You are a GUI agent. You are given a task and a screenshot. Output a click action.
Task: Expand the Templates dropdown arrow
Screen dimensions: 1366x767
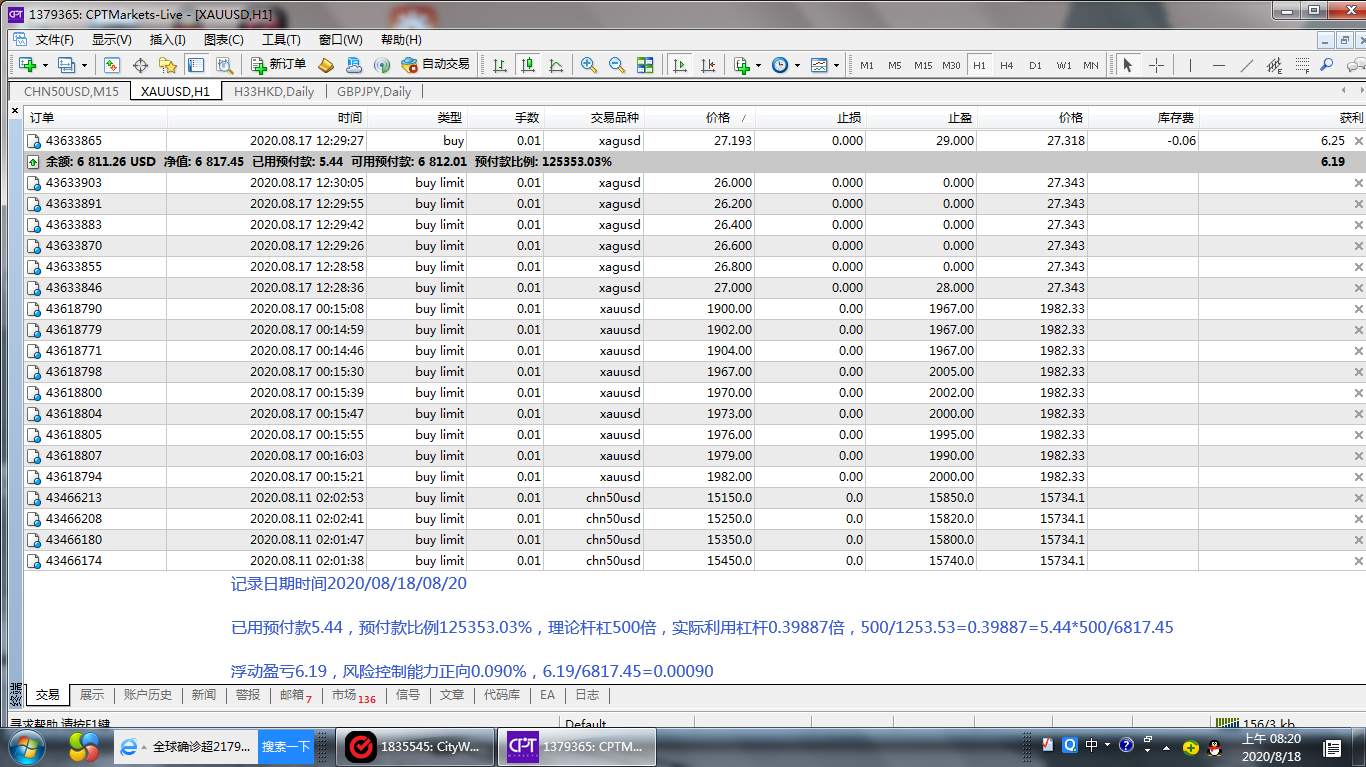point(836,65)
